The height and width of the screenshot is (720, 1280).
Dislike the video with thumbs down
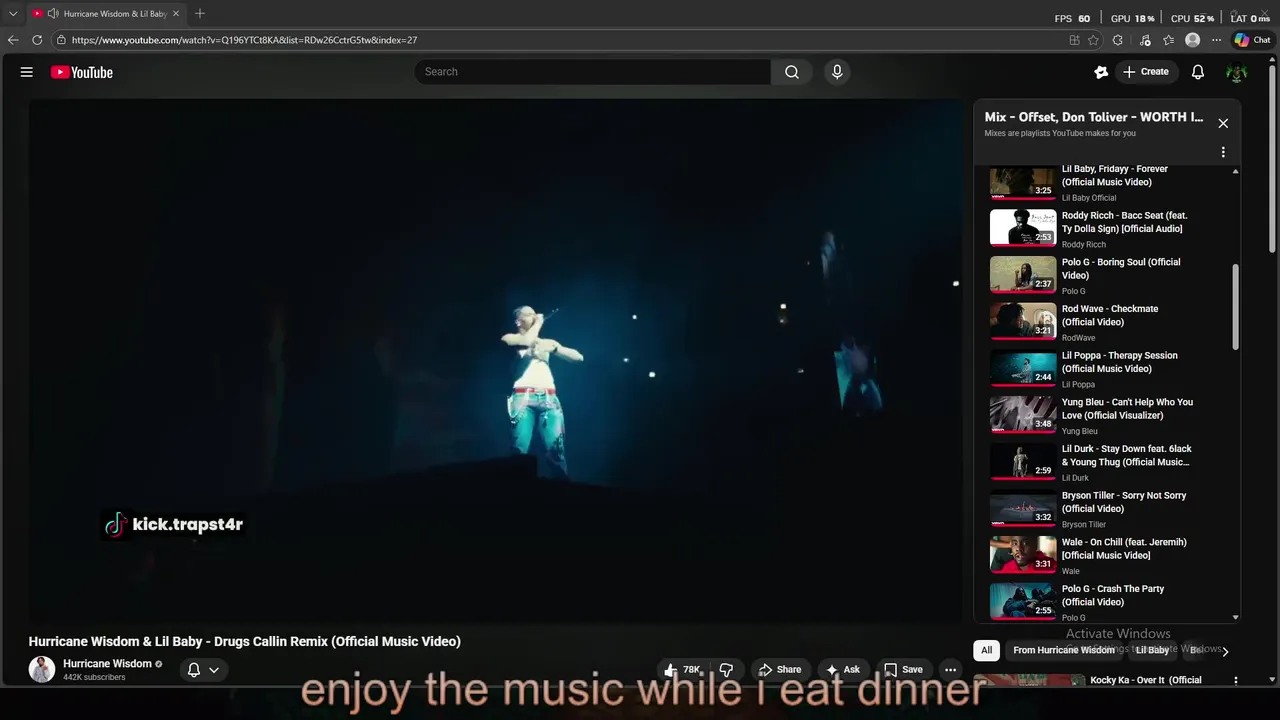click(x=727, y=670)
